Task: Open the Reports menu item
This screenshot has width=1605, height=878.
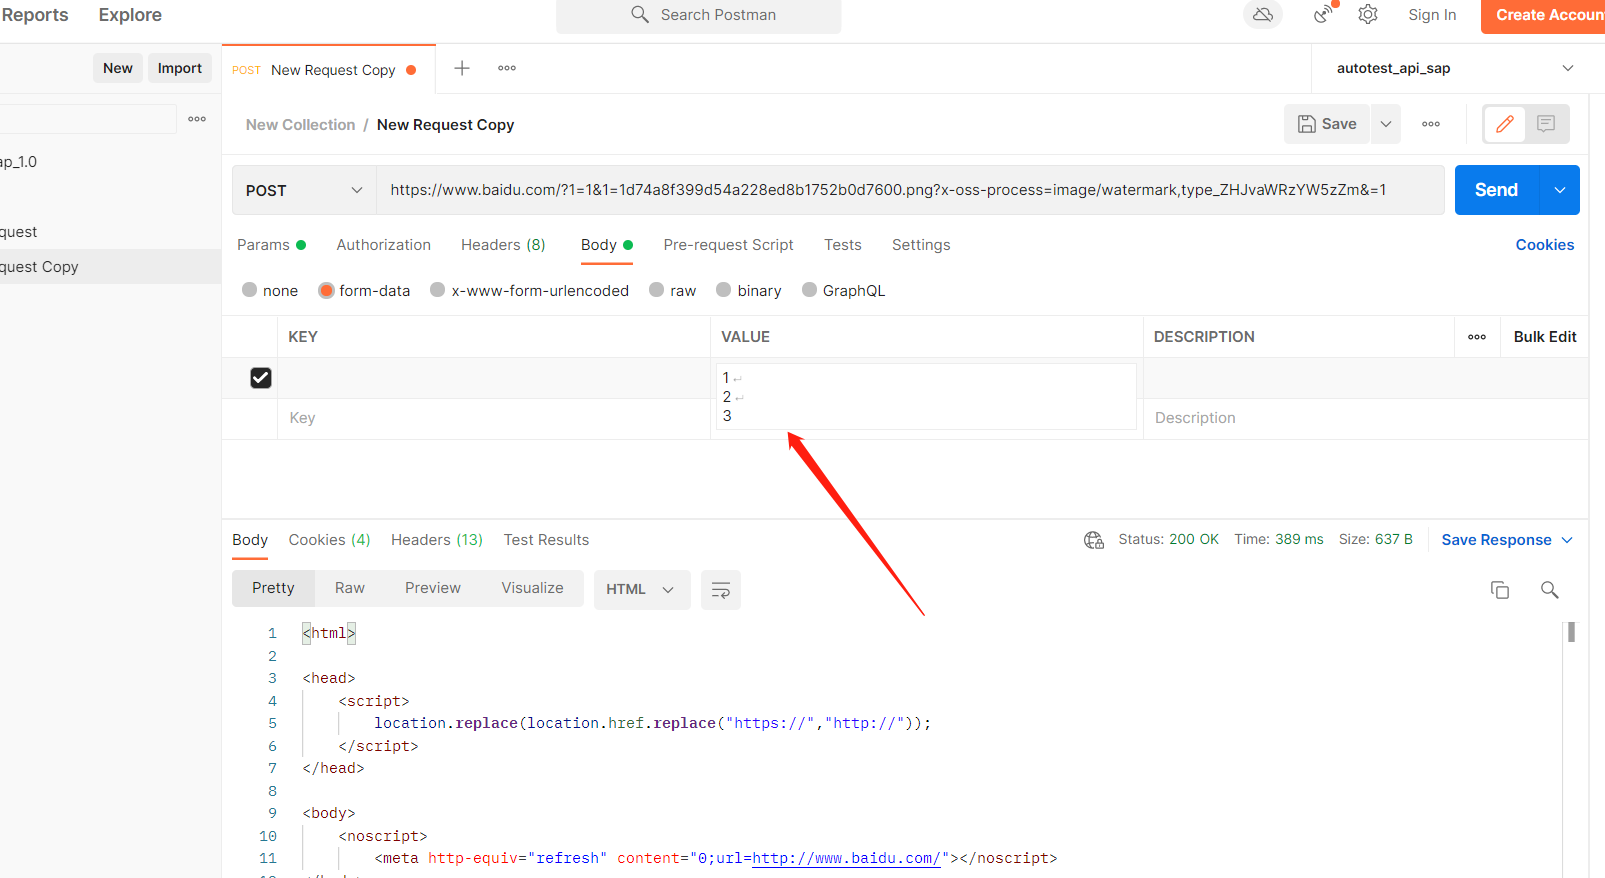Action: (x=35, y=15)
